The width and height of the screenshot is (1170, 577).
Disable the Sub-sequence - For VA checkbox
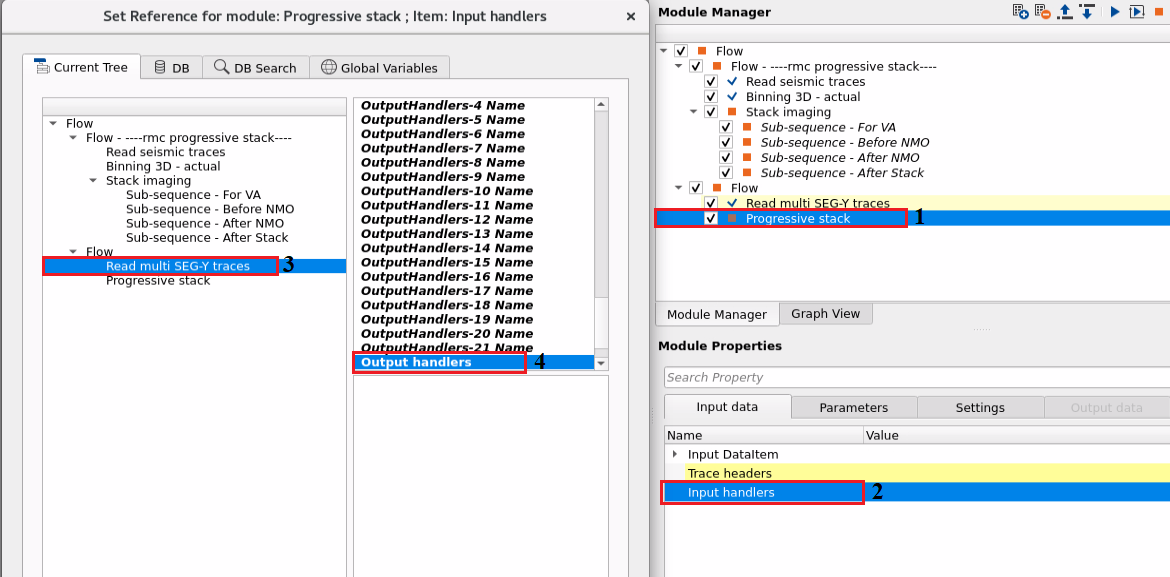pyautogui.click(x=726, y=127)
